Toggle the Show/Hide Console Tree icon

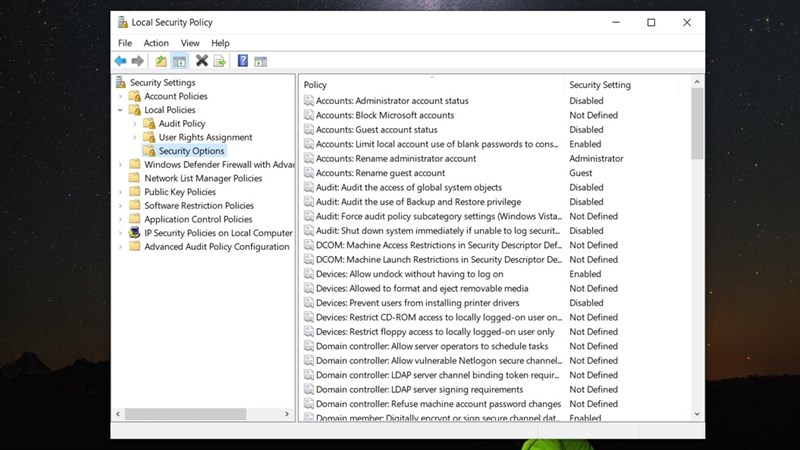pos(179,61)
